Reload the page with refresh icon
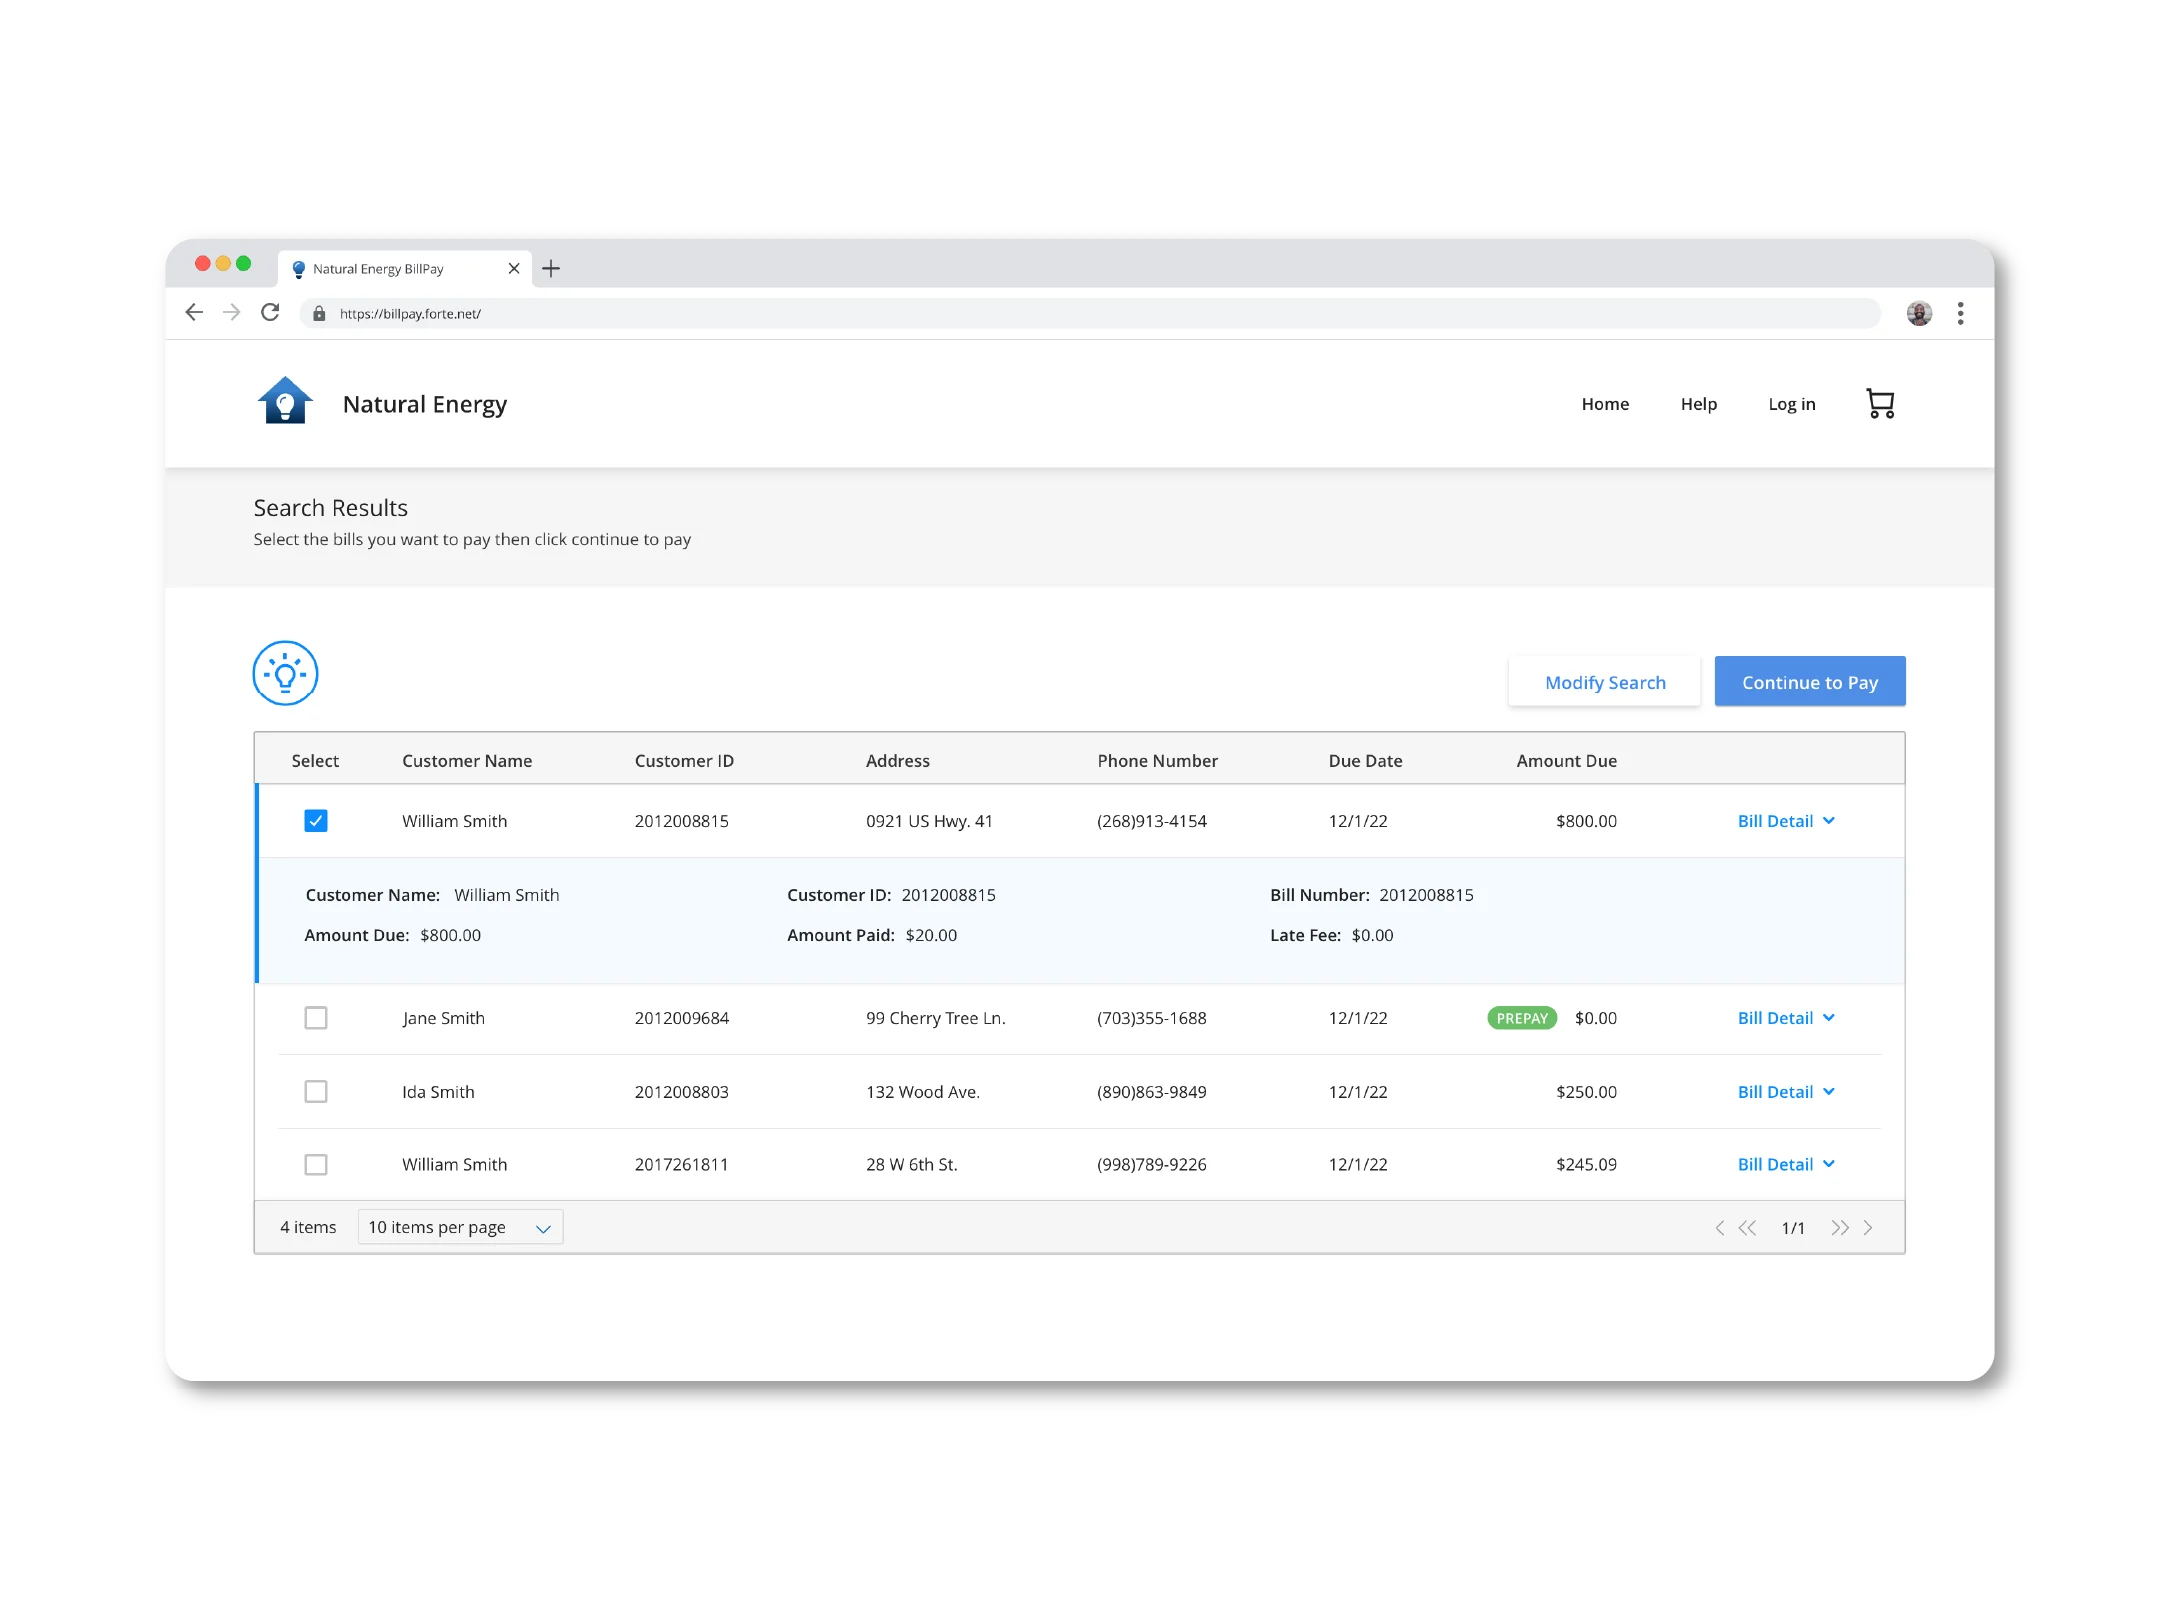The width and height of the screenshot is (2160, 1620). click(x=270, y=313)
